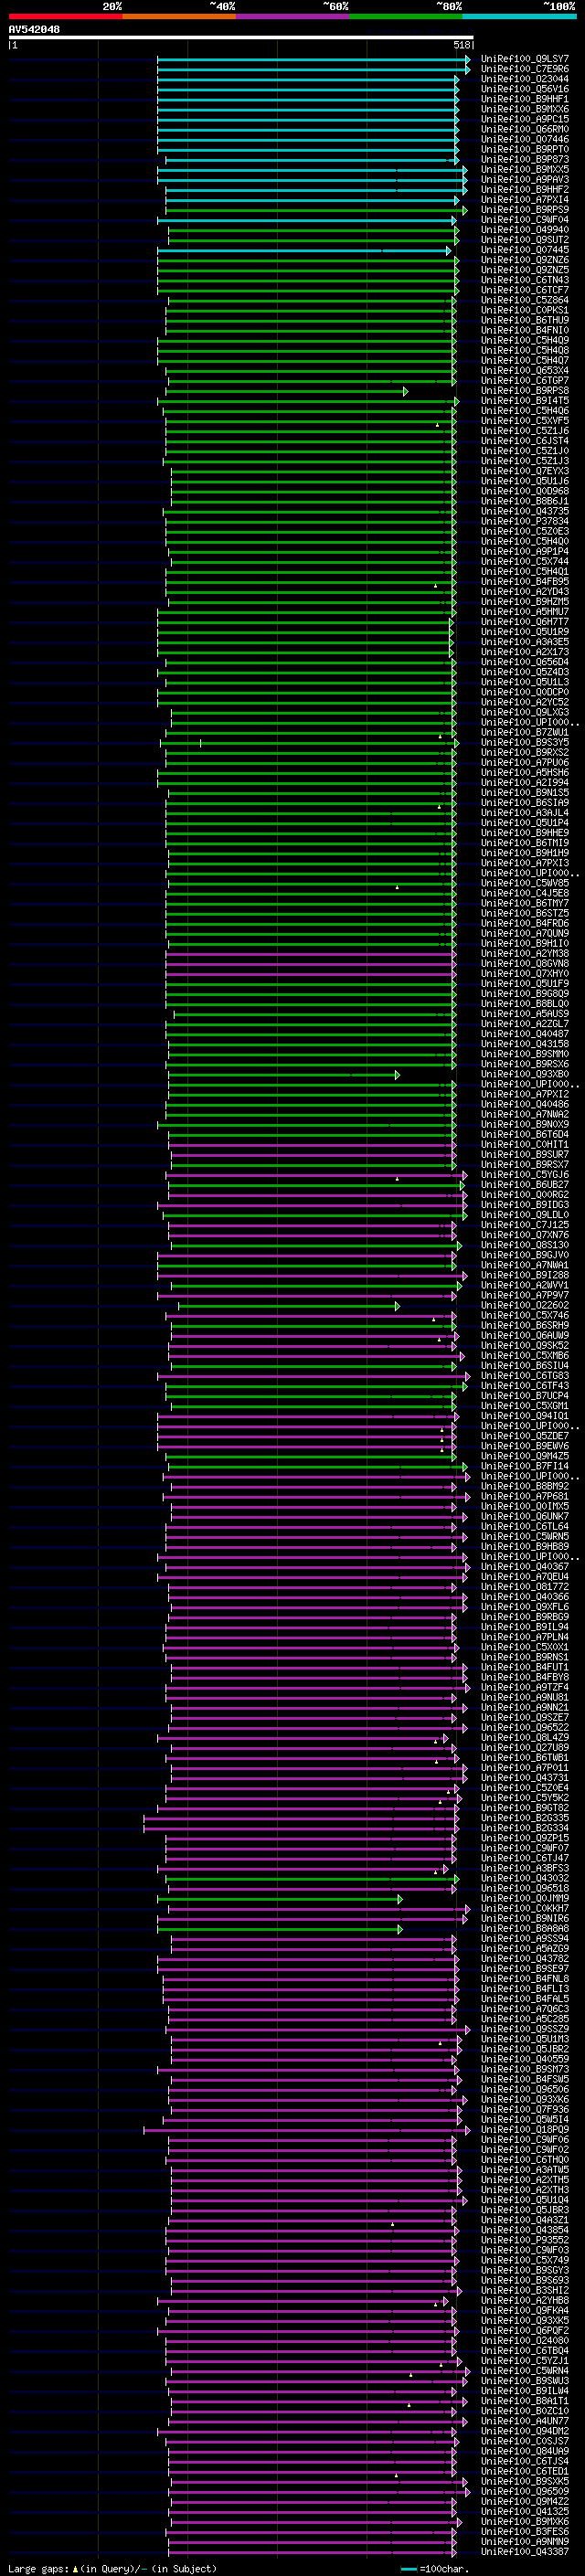Screen dimensions: 585x2576
Task: Select the UniRef100_Q9ZNZ6 label
Action: [x=525, y=260]
